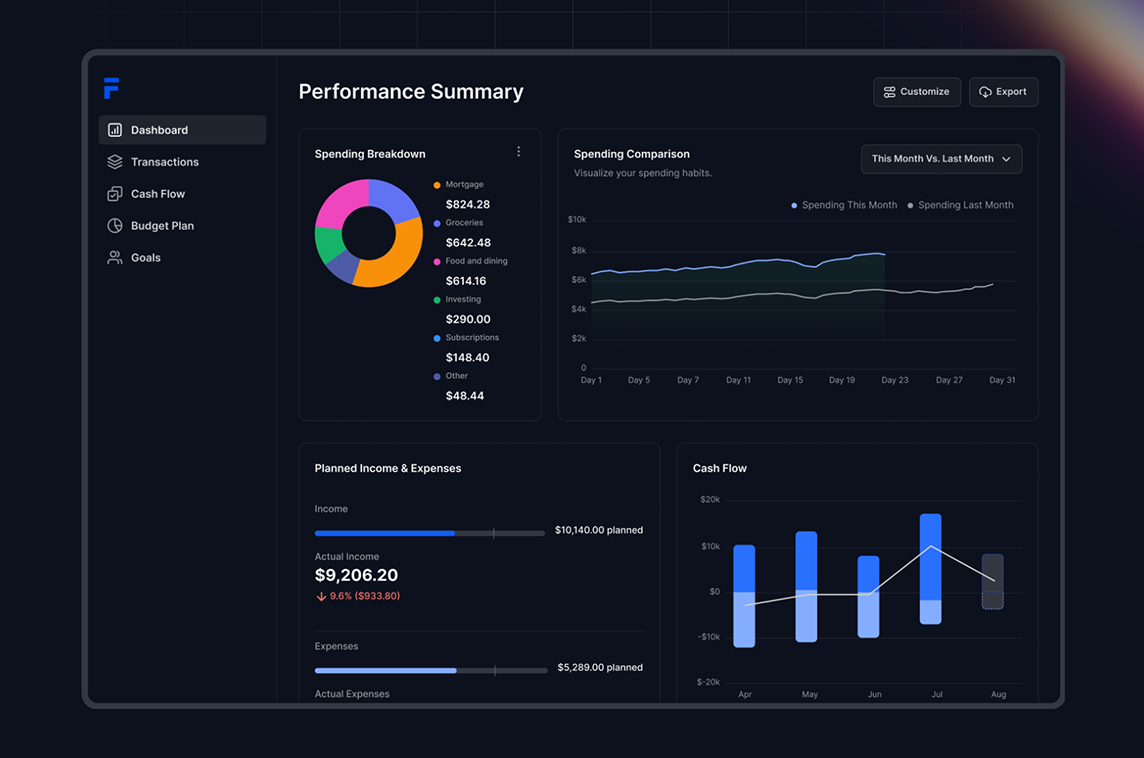Viewport: 1144px width, 758px height.
Task: Click the blue F app logo
Action: pyautogui.click(x=111, y=88)
